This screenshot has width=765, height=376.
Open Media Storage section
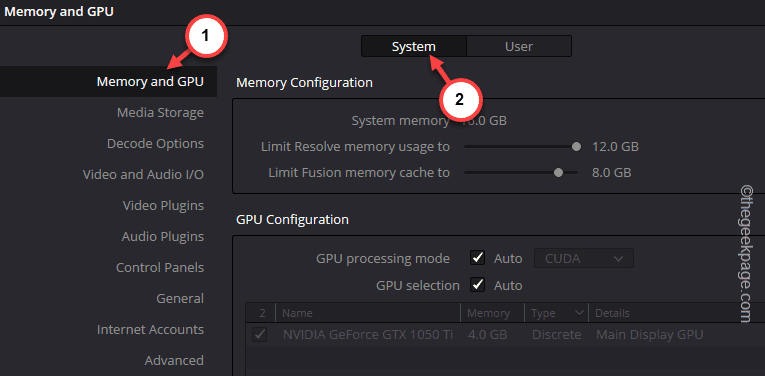coord(160,113)
